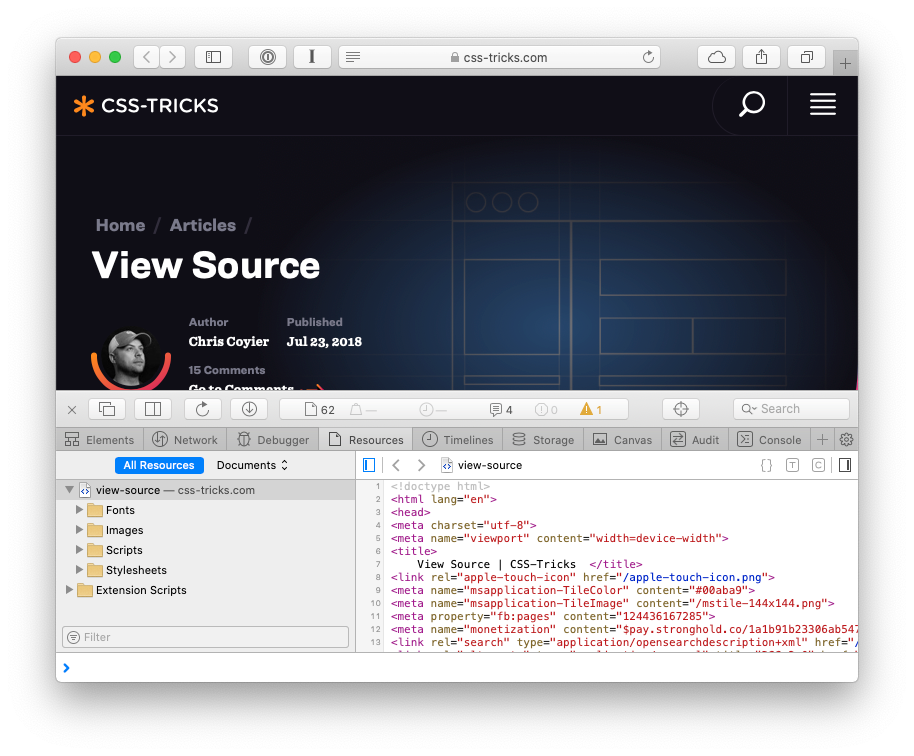Add a new inspector tab
914x756 pixels.
pos(822,439)
